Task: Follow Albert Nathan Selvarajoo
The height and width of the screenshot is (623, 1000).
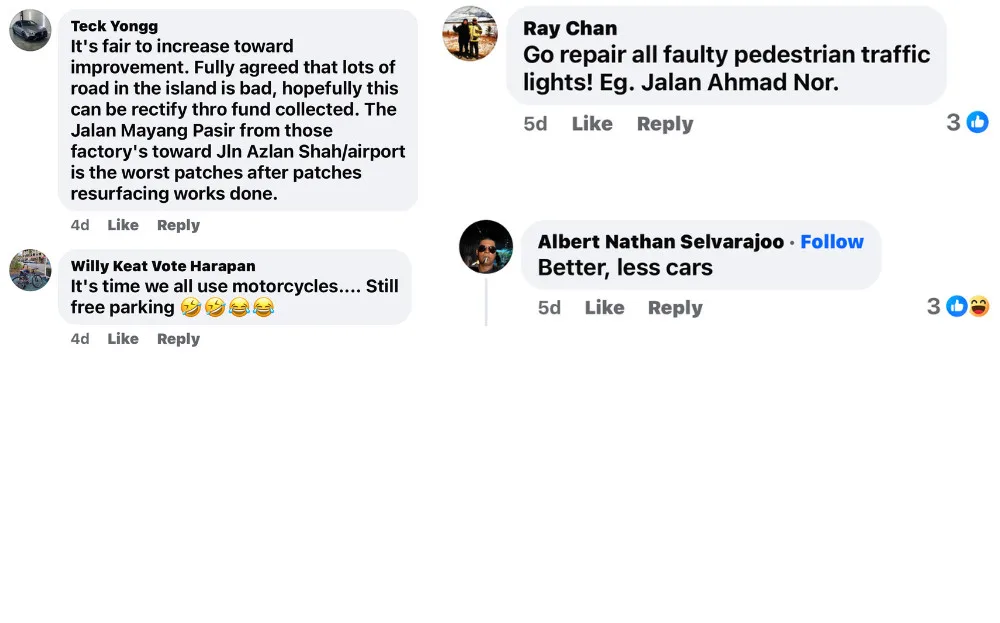Action: pyautogui.click(x=832, y=242)
